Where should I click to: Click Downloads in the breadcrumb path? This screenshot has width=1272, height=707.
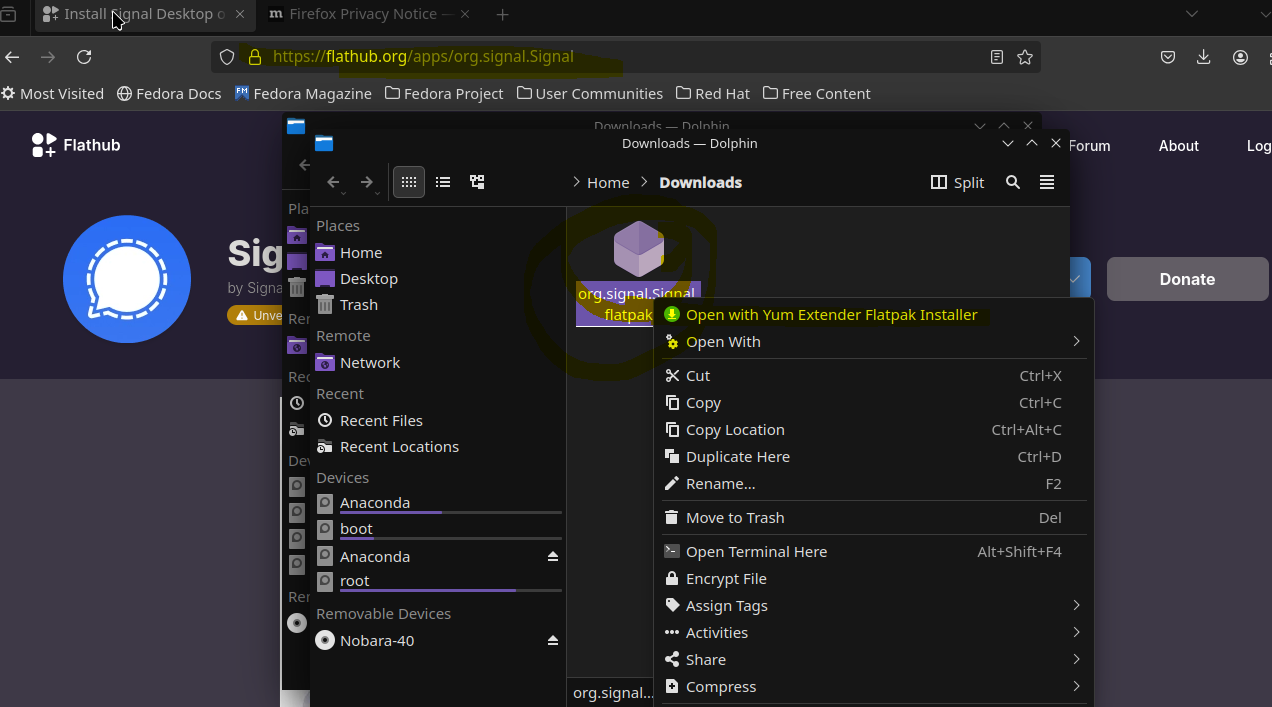(x=700, y=182)
